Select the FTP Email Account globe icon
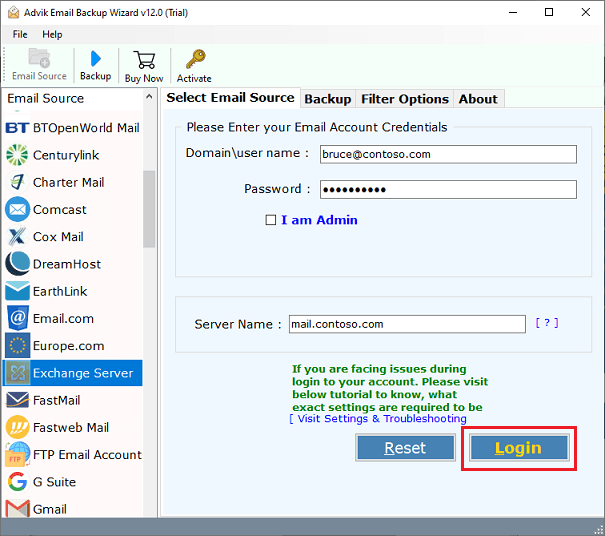This screenshot has height=536, width=605. coord(18,455)
